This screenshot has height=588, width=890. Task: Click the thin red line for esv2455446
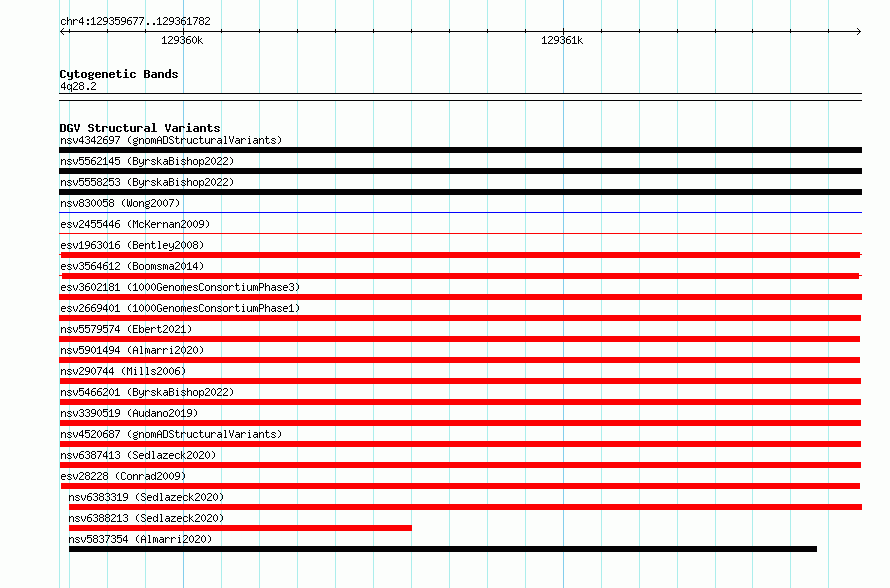(x=460, y=234)
